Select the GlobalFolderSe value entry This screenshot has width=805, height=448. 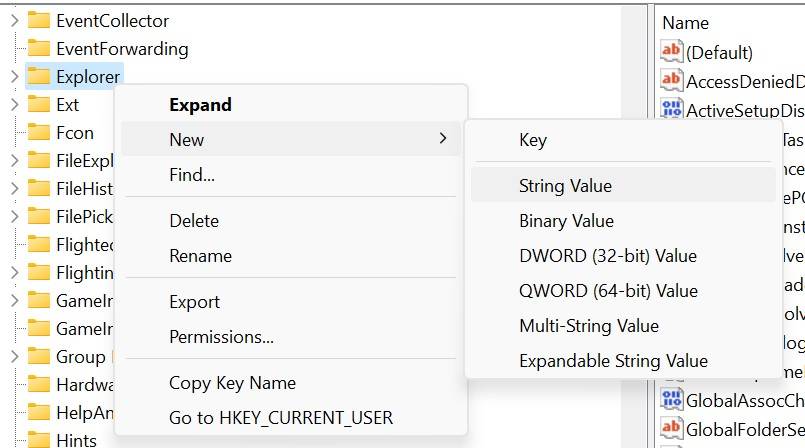click(745, 429)
